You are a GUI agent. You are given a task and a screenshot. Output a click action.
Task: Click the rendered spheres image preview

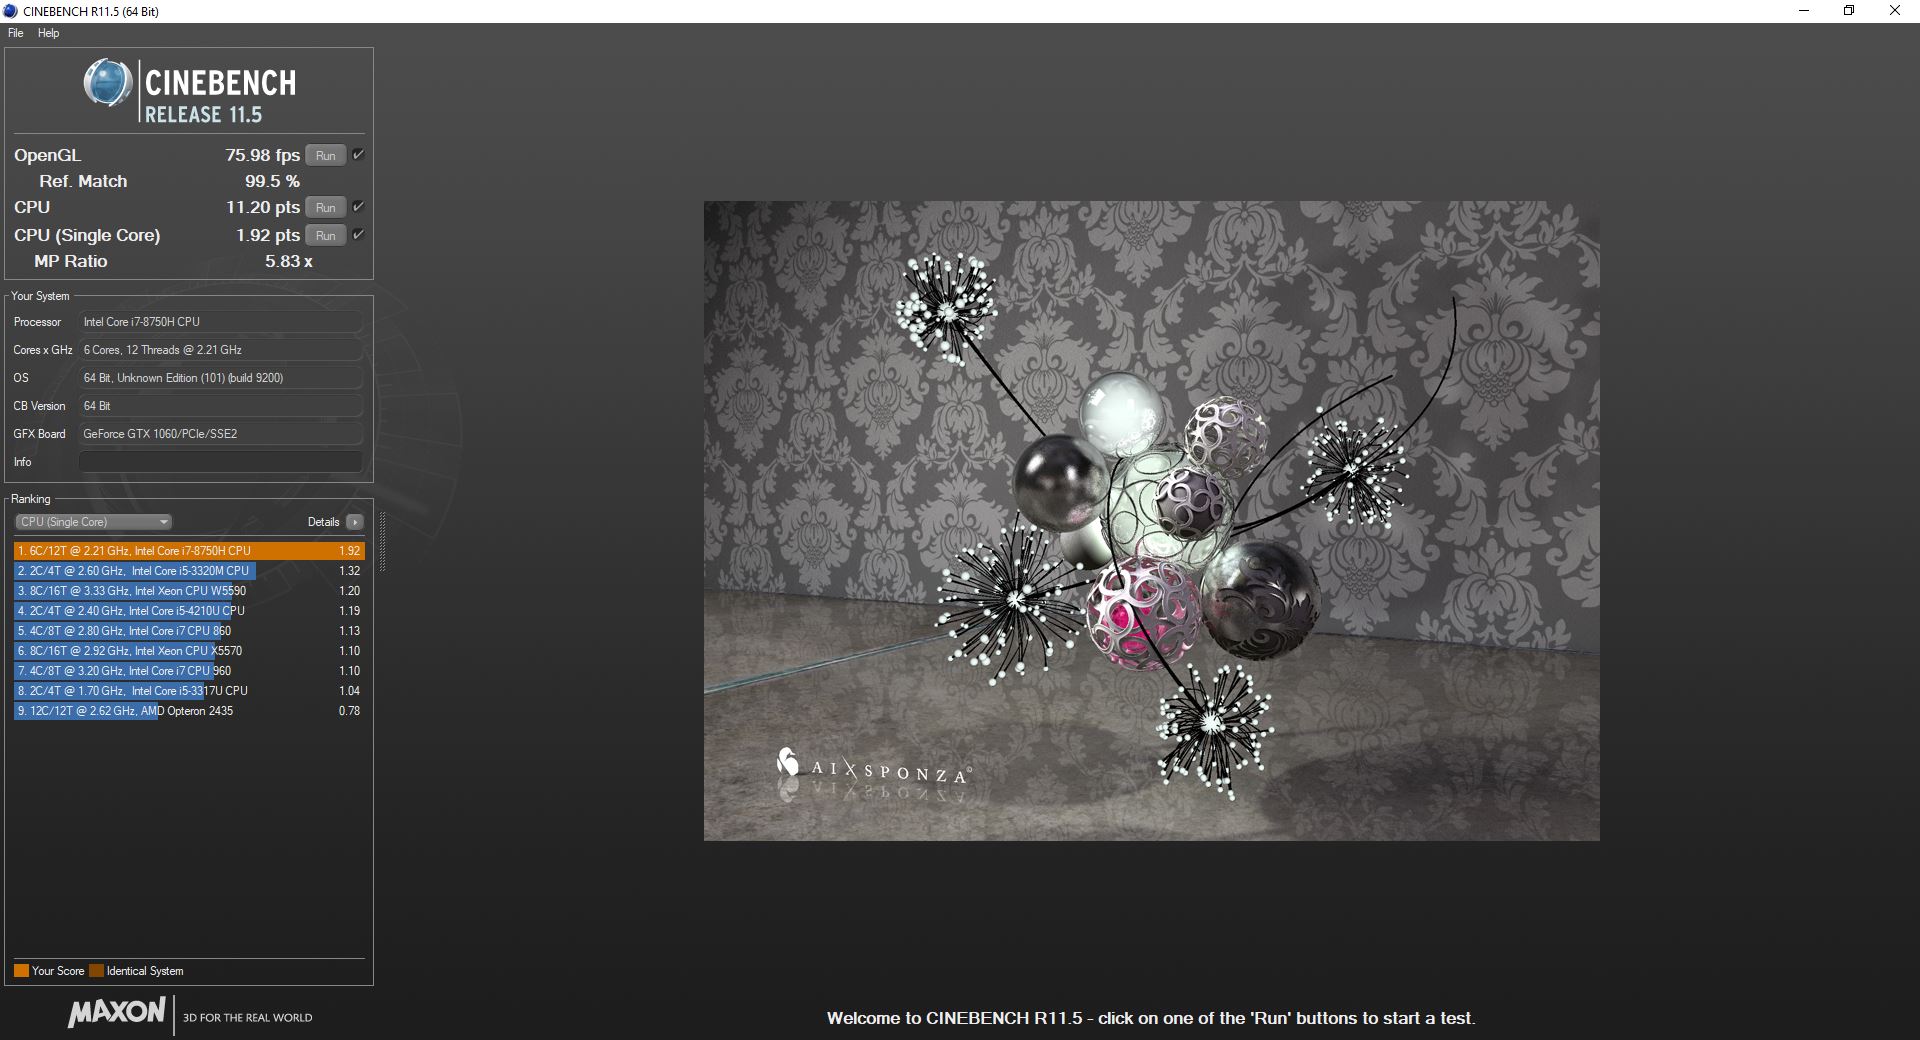(1151, 521)
